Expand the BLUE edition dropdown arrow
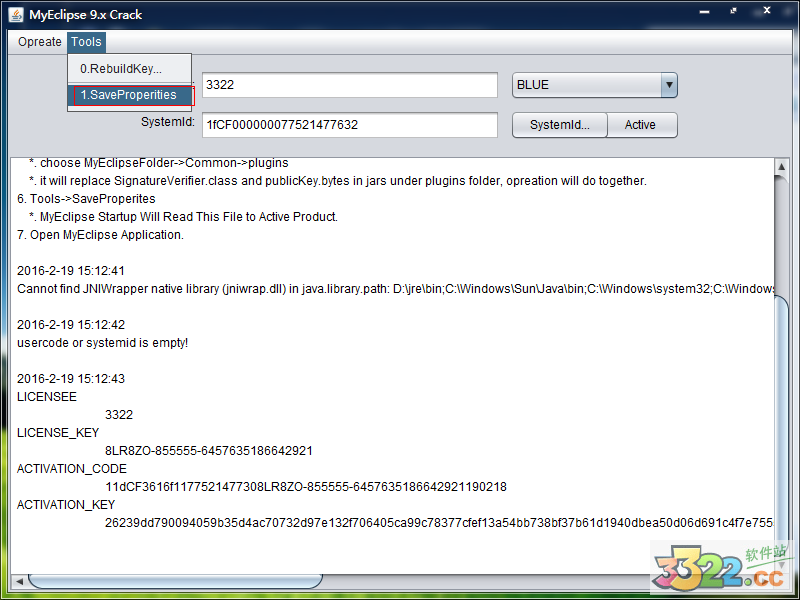800x600 pixels. coord(669,85)
